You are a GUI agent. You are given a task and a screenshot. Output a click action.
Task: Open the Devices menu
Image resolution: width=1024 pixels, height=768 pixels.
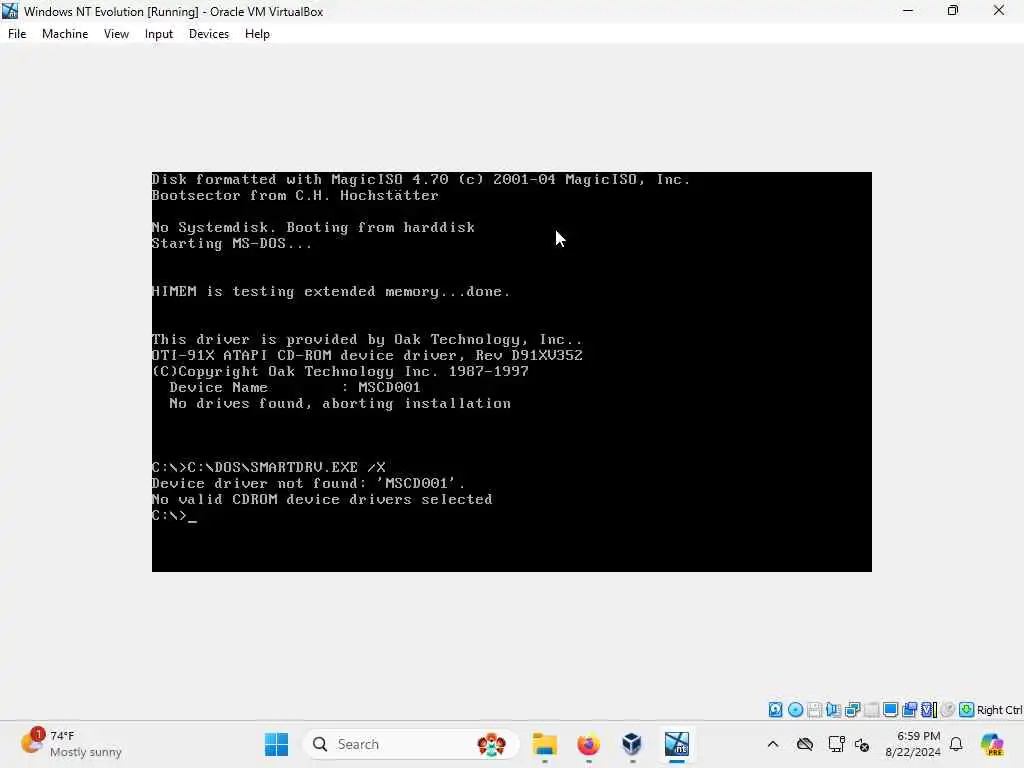[x=208, y=34]
